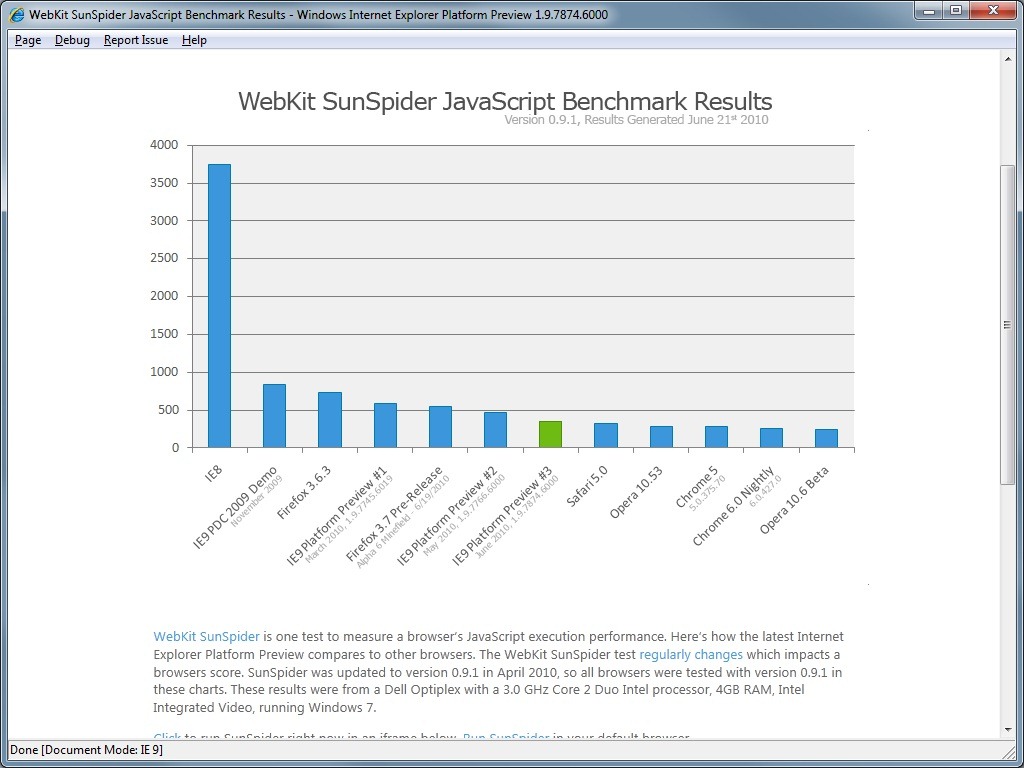Click the 'Opera 10.6 Beta' axis label

pos(794,500)
